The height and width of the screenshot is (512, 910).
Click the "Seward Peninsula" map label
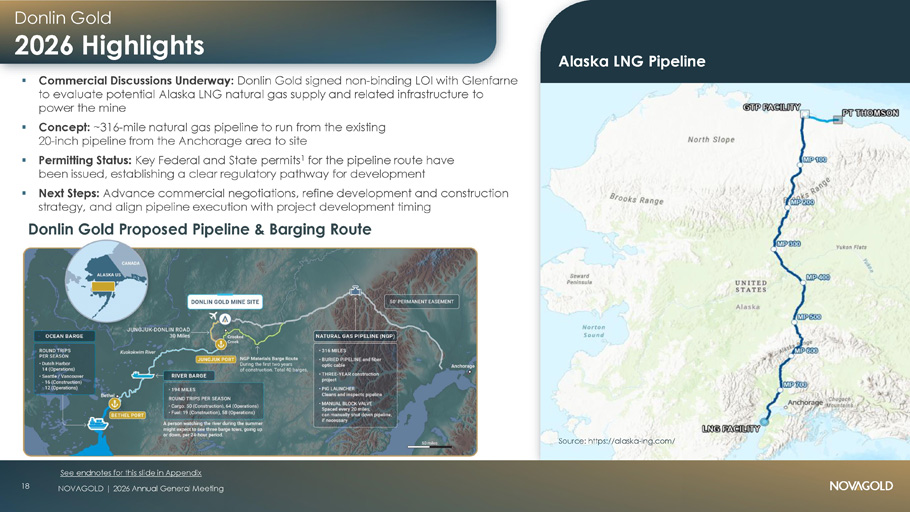tap(579, 279)
